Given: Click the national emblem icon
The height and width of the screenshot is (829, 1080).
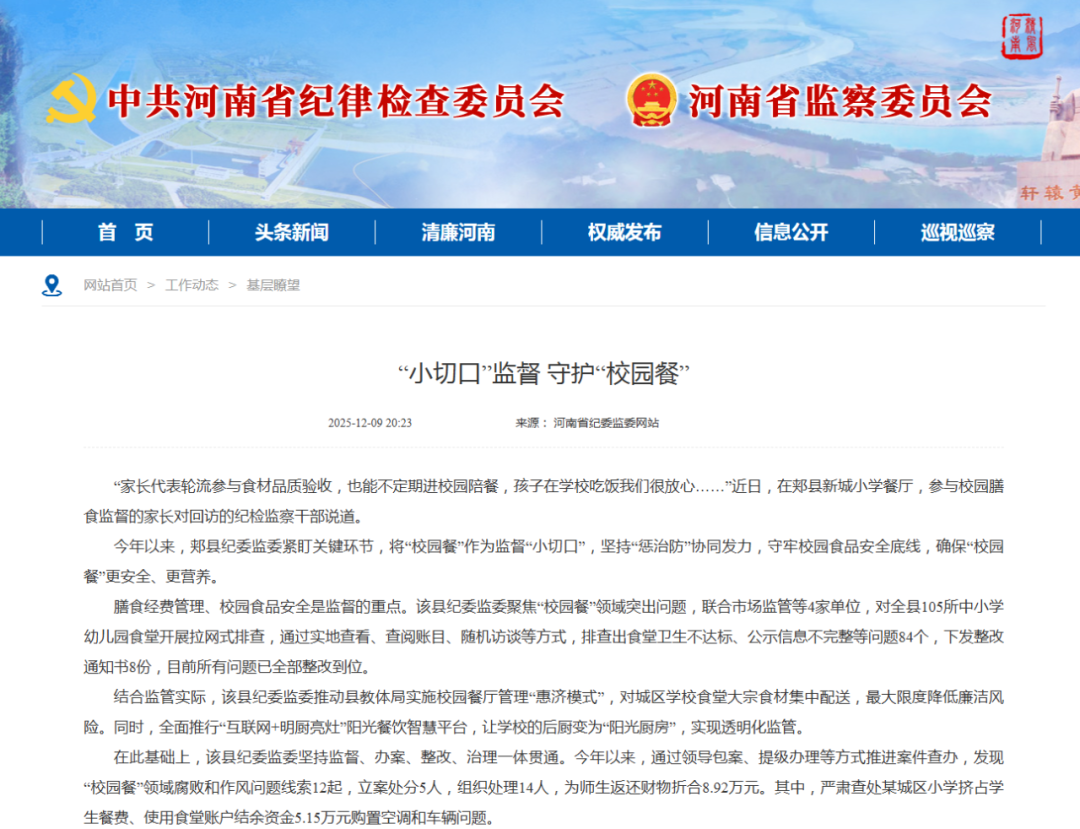Looking at the screenshot, I should (651, 100).
